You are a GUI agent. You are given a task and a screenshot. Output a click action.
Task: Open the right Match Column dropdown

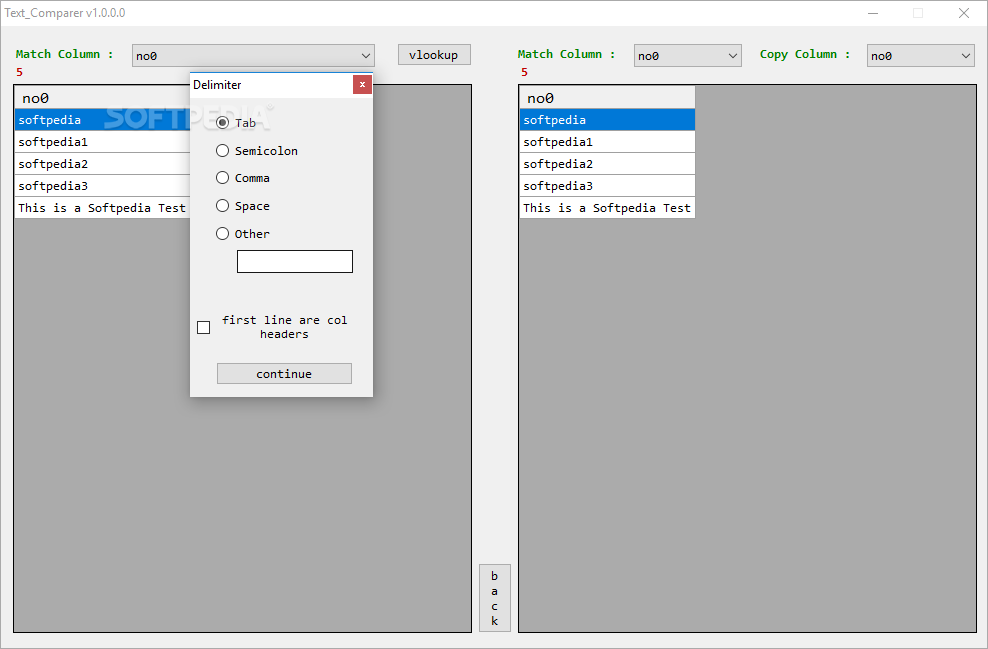coord(687,55)
